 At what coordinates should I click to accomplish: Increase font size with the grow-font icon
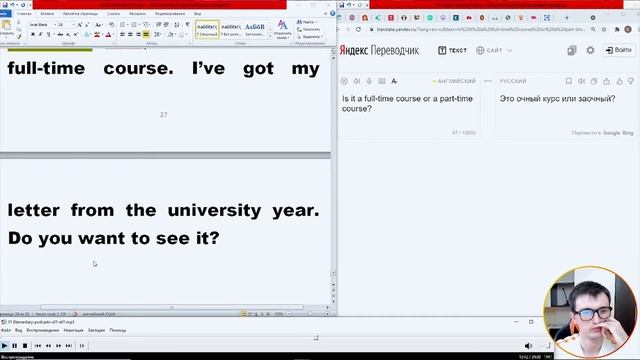click(x=80, y=25)
